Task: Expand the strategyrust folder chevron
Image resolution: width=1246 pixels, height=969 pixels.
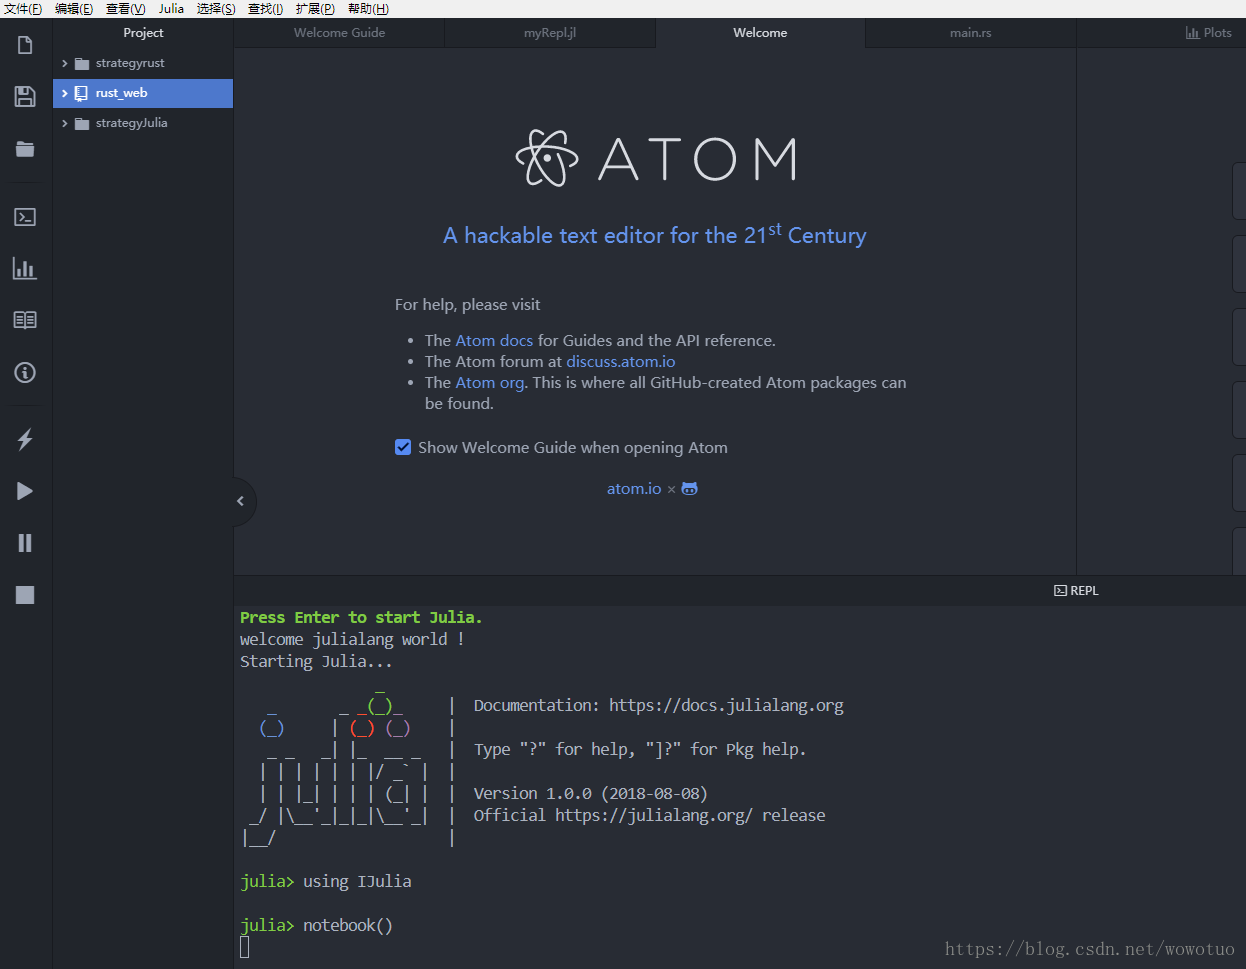Action: (x=65, y=63)
